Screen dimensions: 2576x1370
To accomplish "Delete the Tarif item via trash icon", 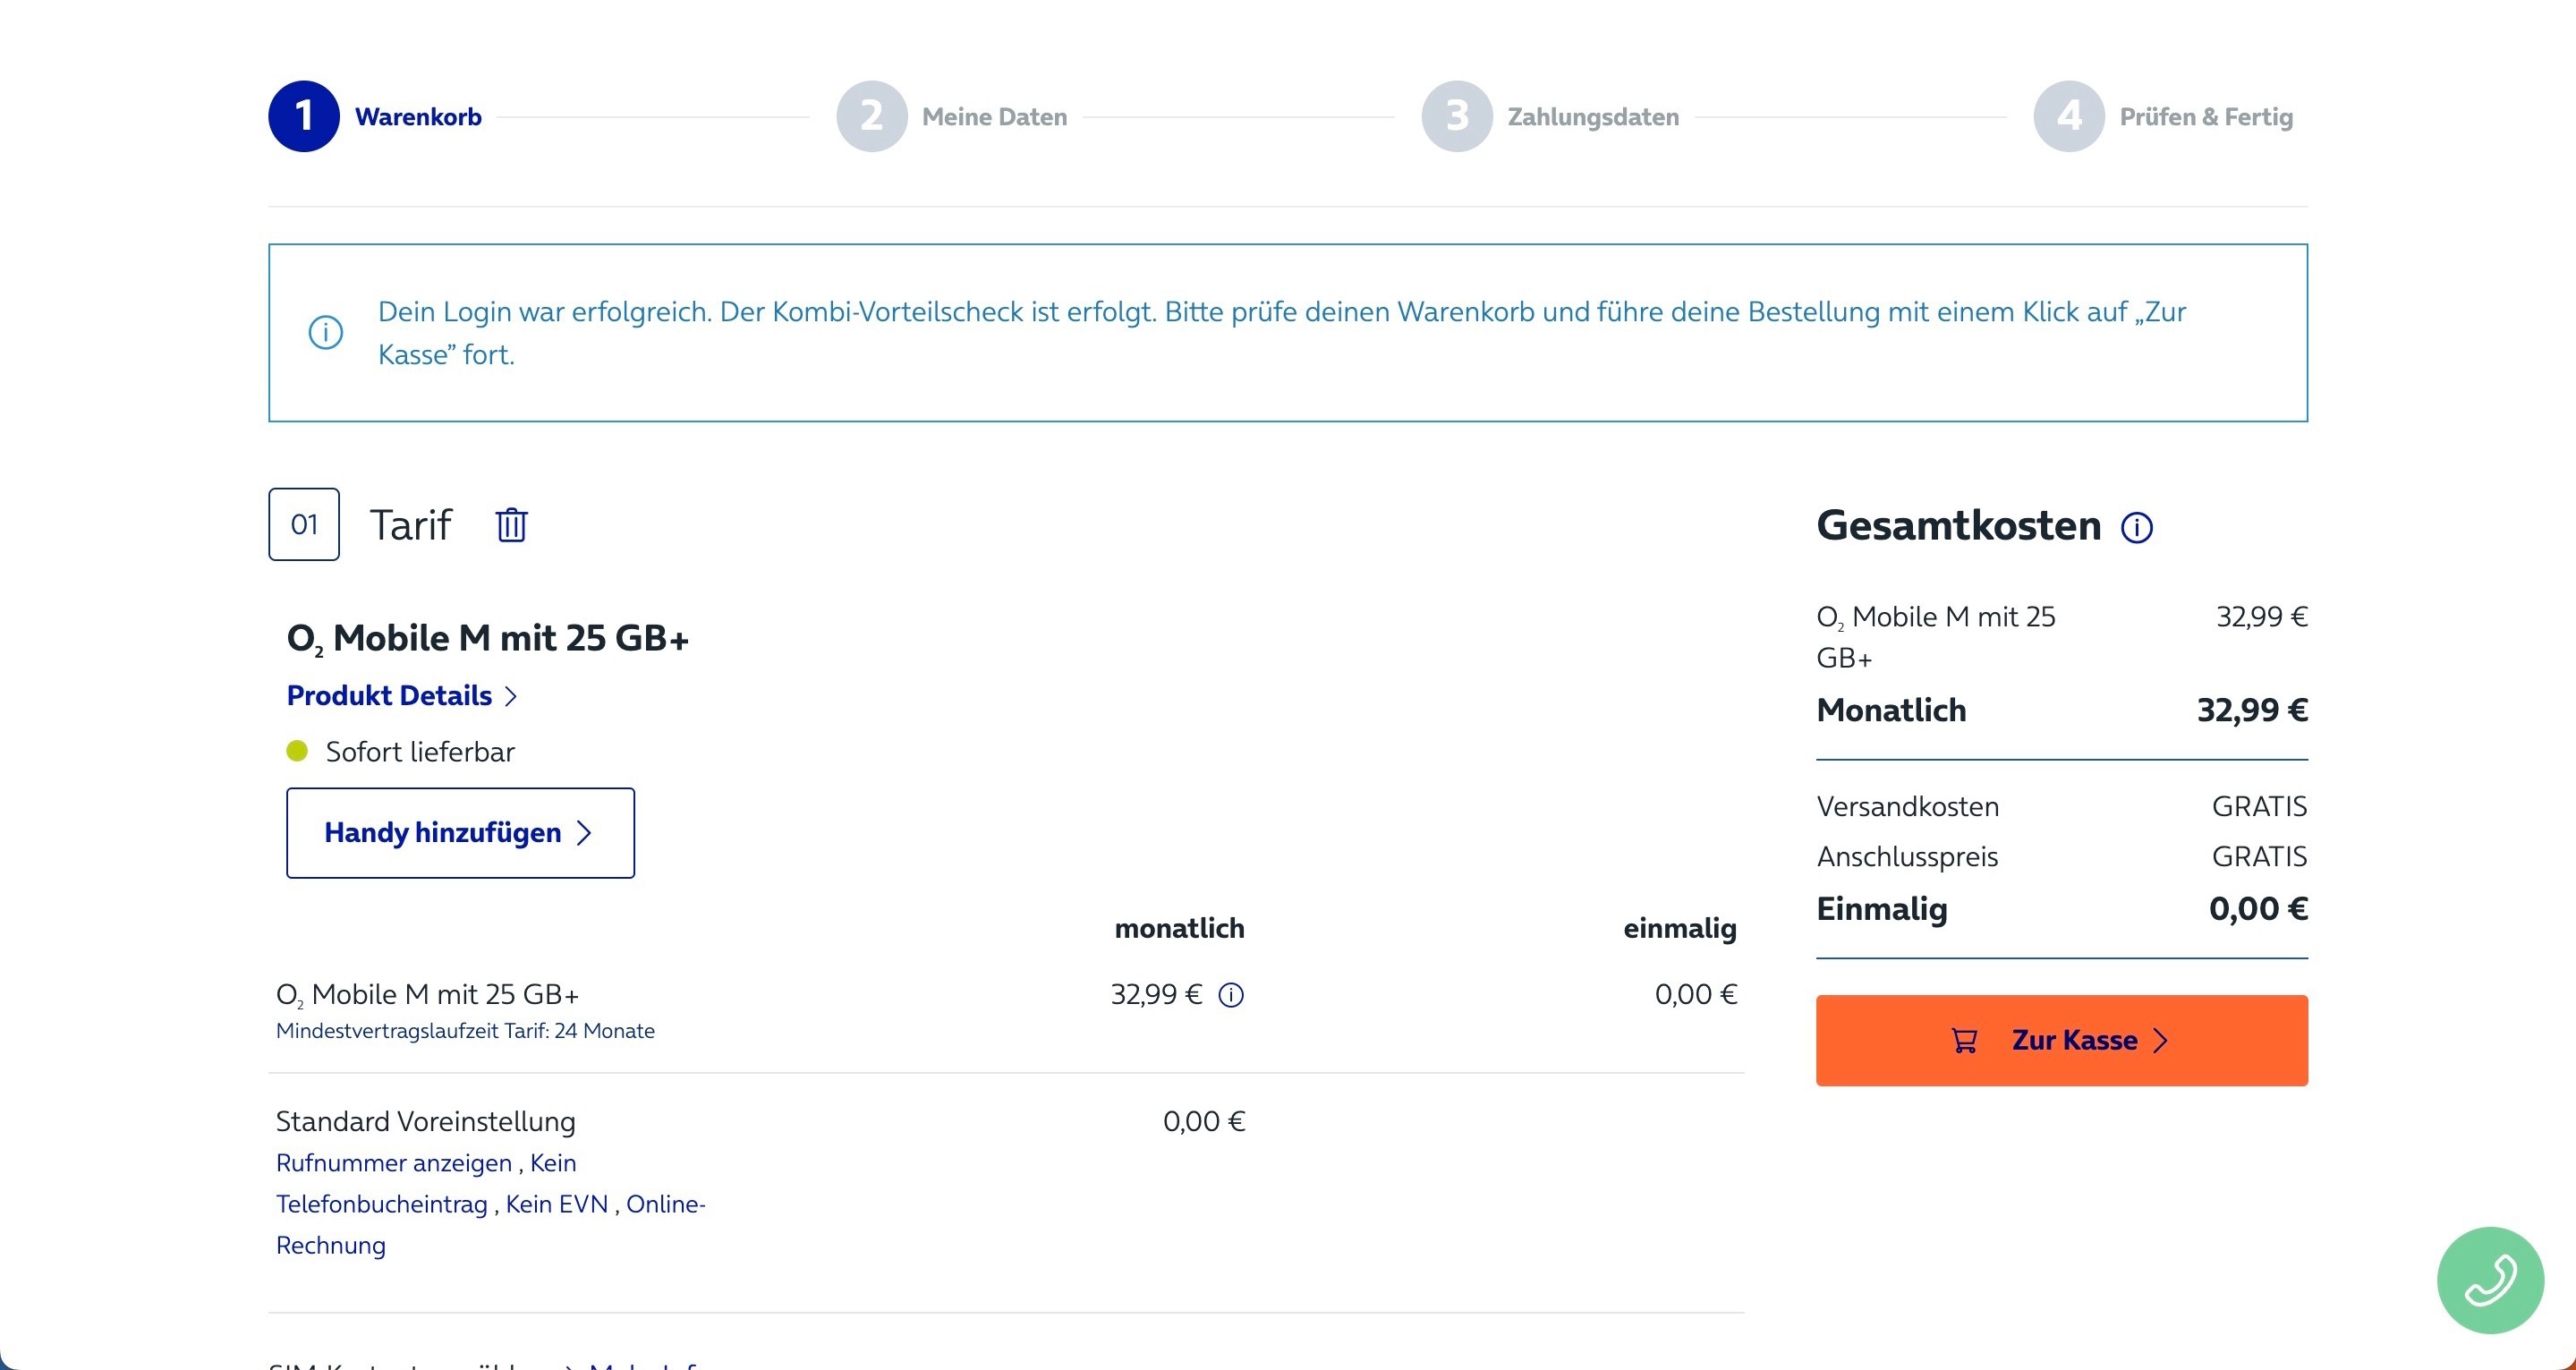I will (511, 525).
